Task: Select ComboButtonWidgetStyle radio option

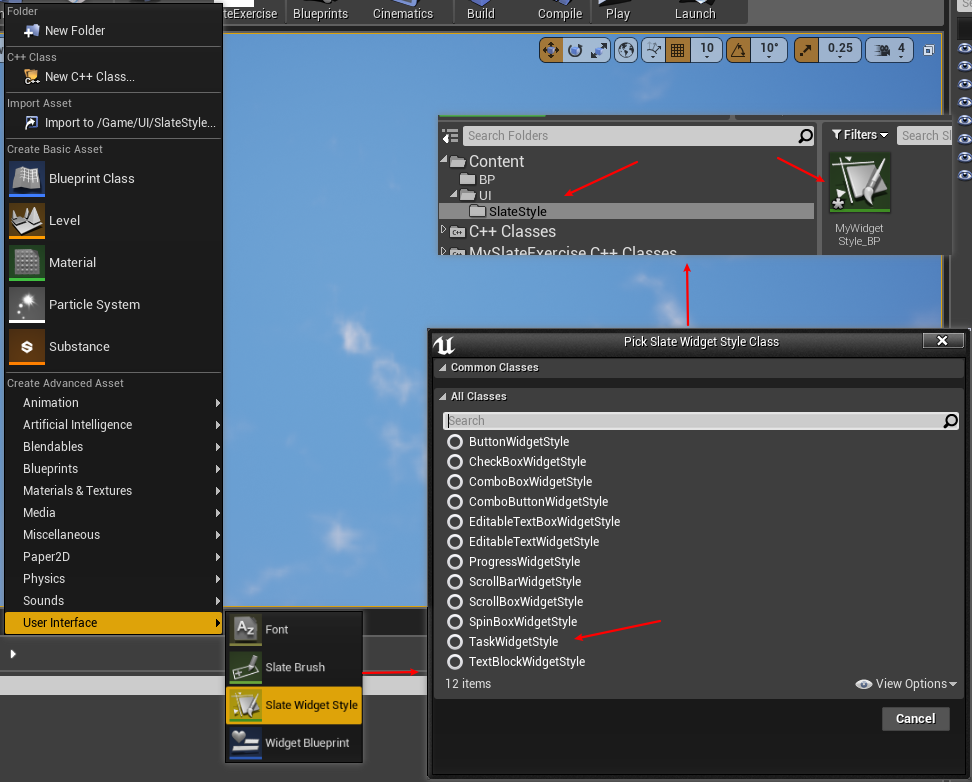Action: [455, 502]
